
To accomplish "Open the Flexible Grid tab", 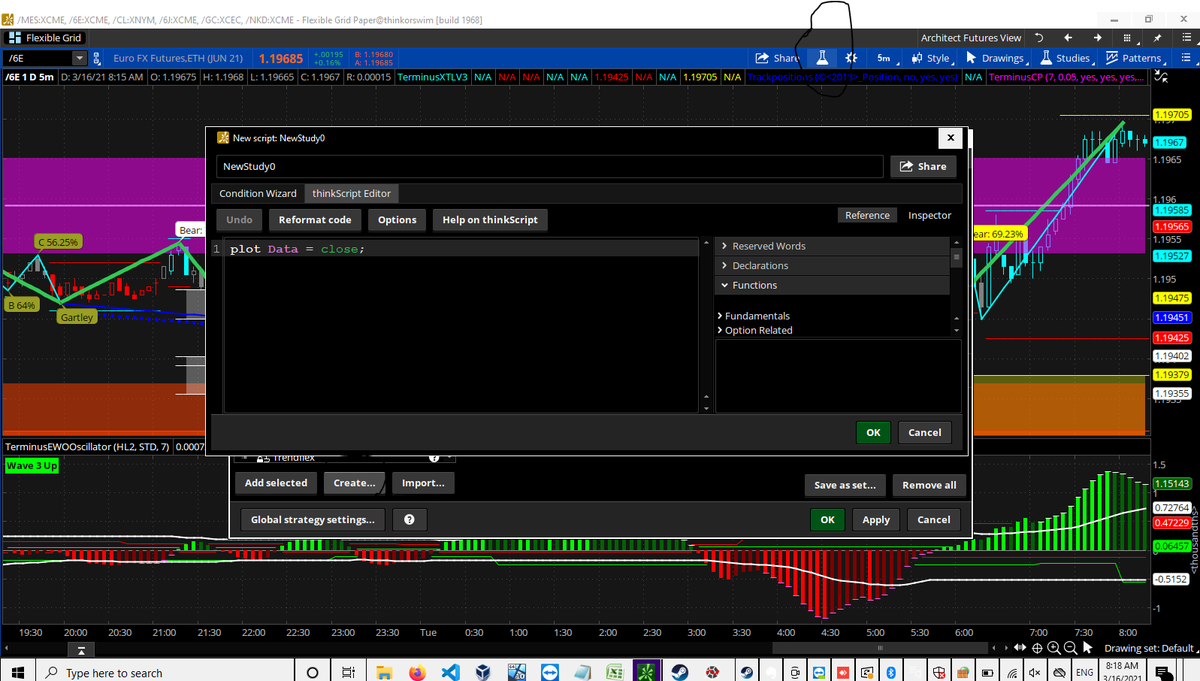I will pos(44,38).
